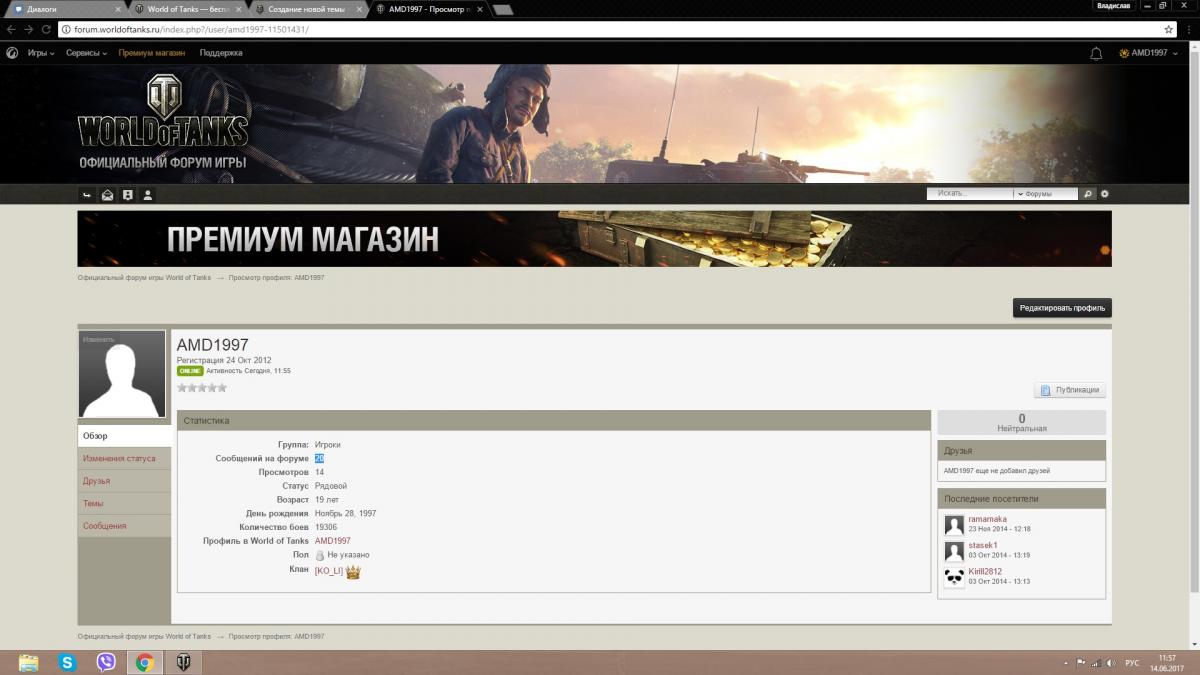The image size is (1200, 675).
Task: Click the Премиум магазин banner
Action: (594, 238)
